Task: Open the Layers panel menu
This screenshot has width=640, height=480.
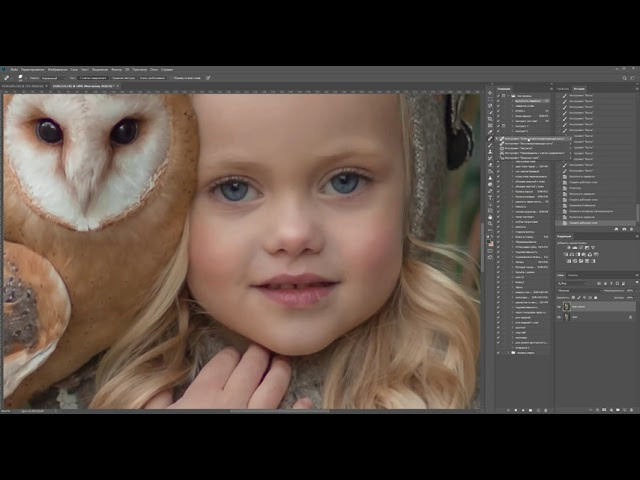Action: click(x=637, y=275)
